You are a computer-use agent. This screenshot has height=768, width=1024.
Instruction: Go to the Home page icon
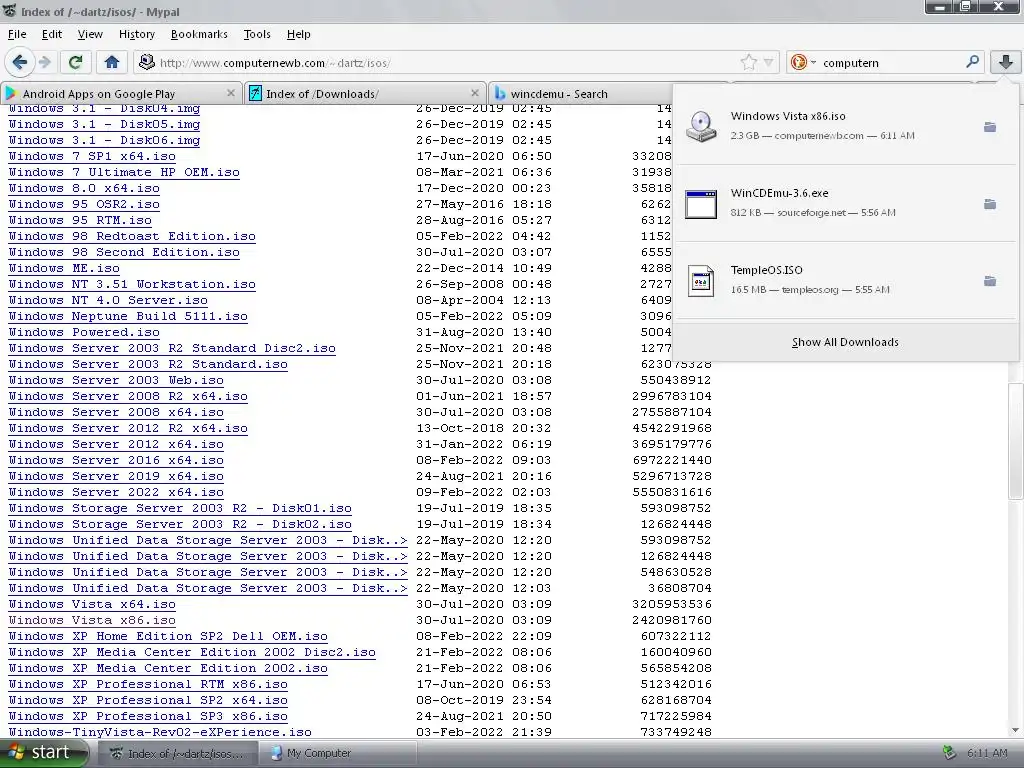[112, 63]
